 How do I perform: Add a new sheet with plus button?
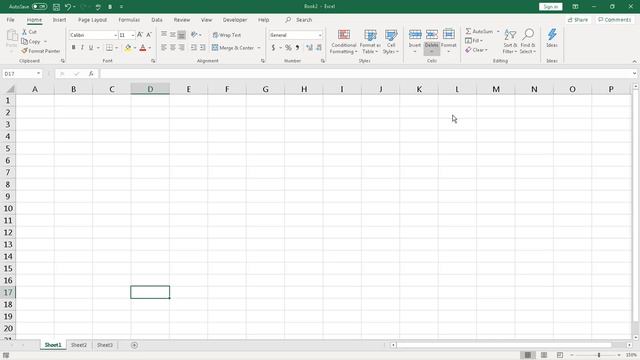pyautogui.click(x=134, y=345)
